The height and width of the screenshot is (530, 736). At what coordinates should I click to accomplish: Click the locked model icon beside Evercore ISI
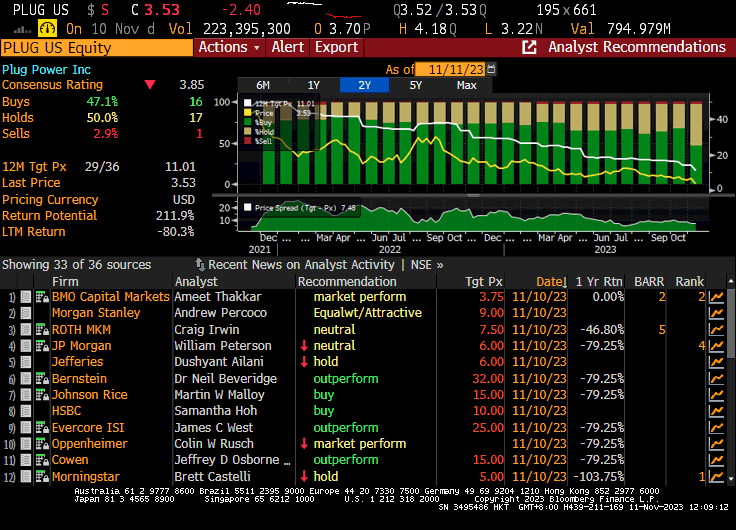pos(42,428)
